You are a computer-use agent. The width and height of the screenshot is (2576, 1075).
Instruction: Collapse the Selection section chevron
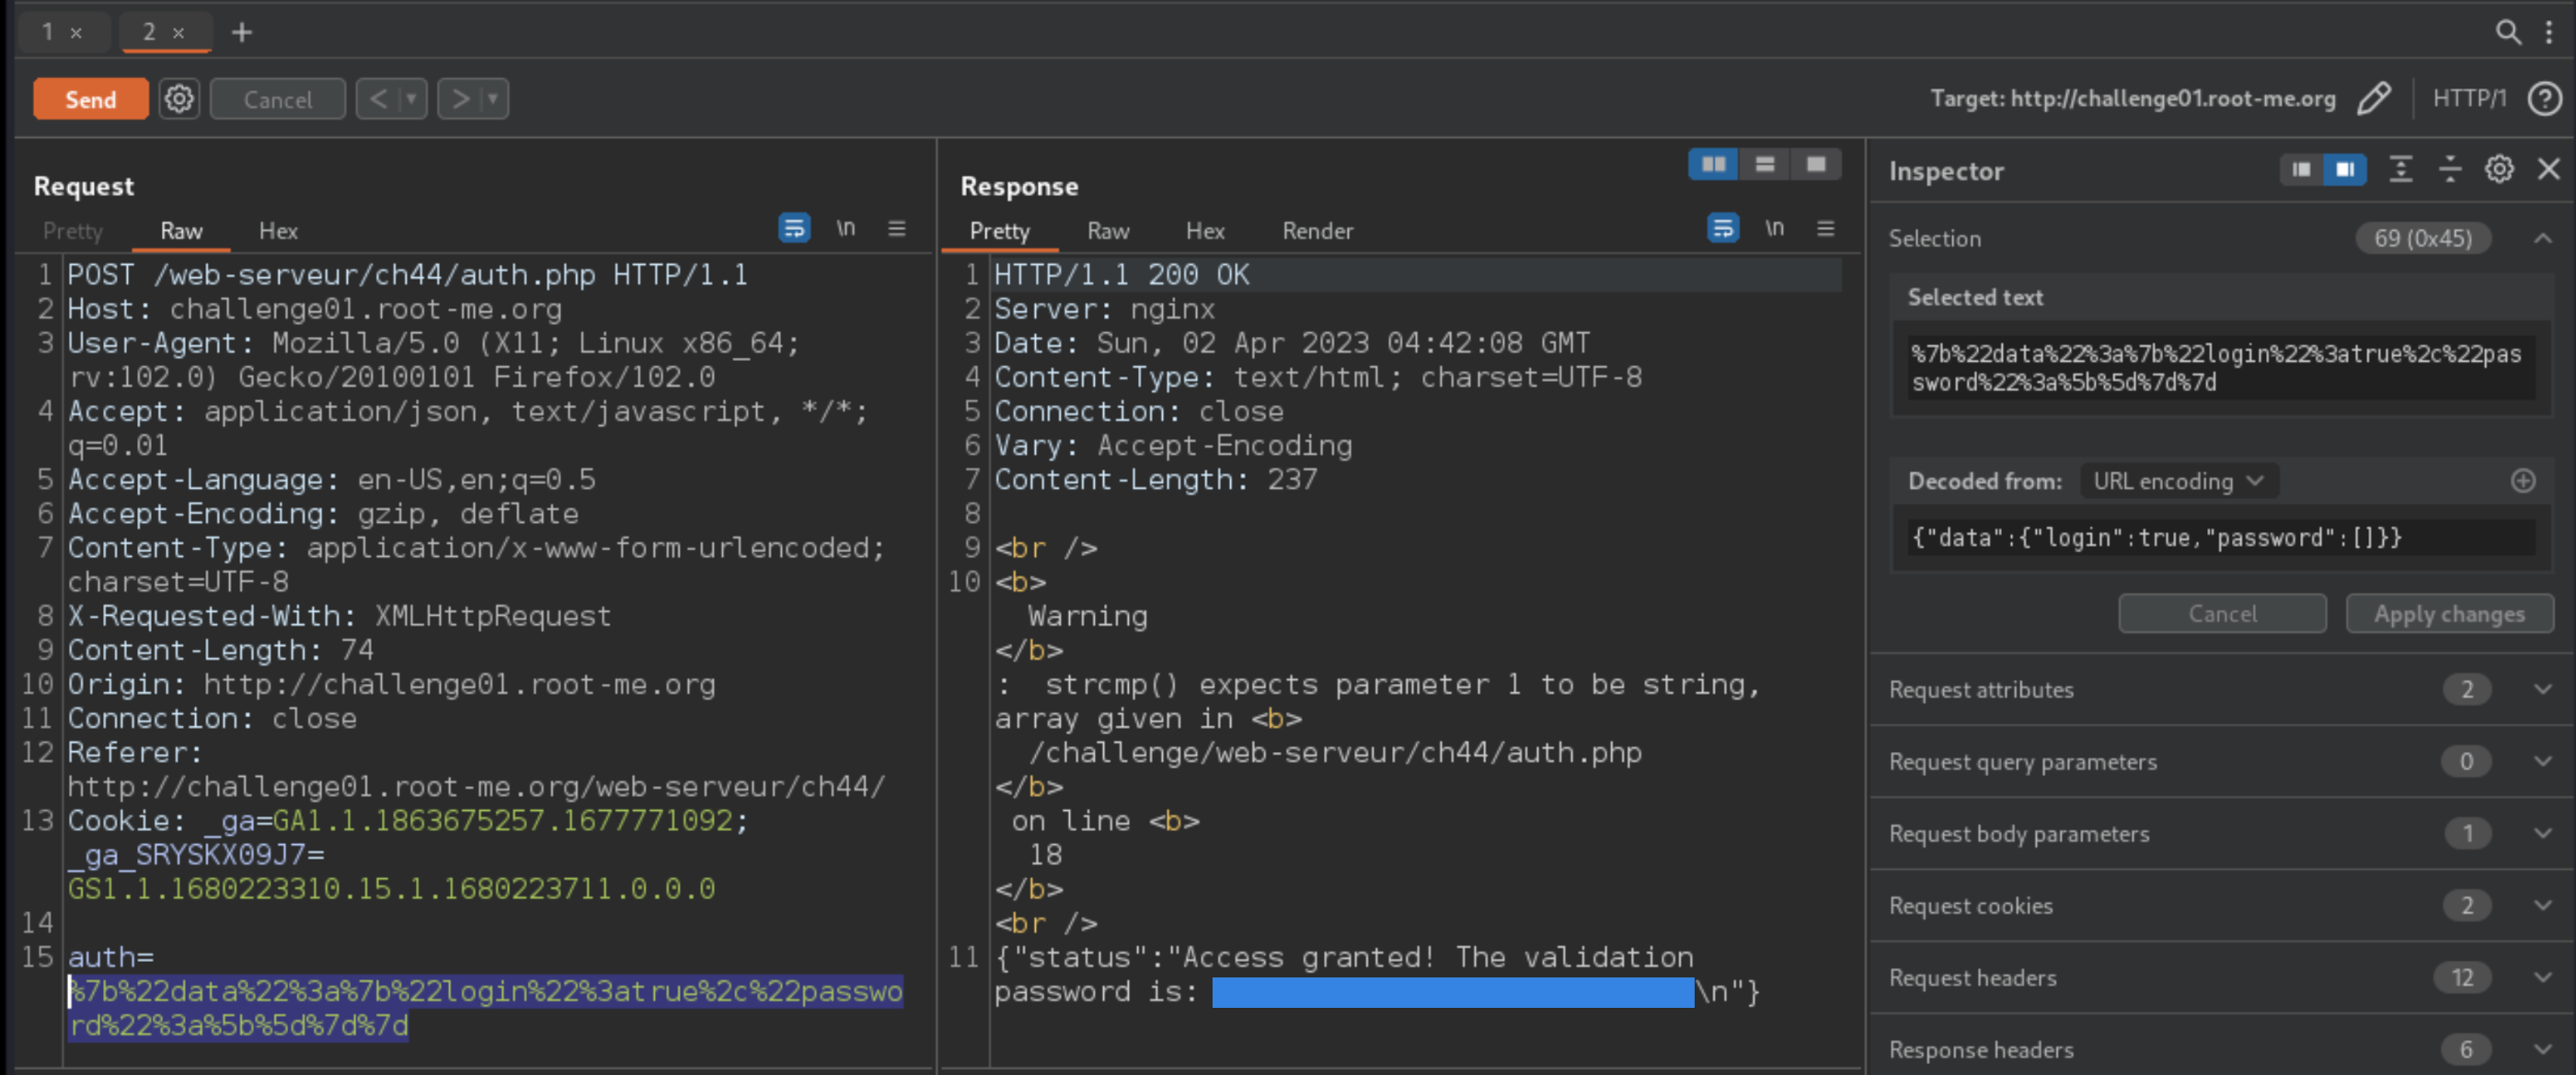[x=2542, y=238]
